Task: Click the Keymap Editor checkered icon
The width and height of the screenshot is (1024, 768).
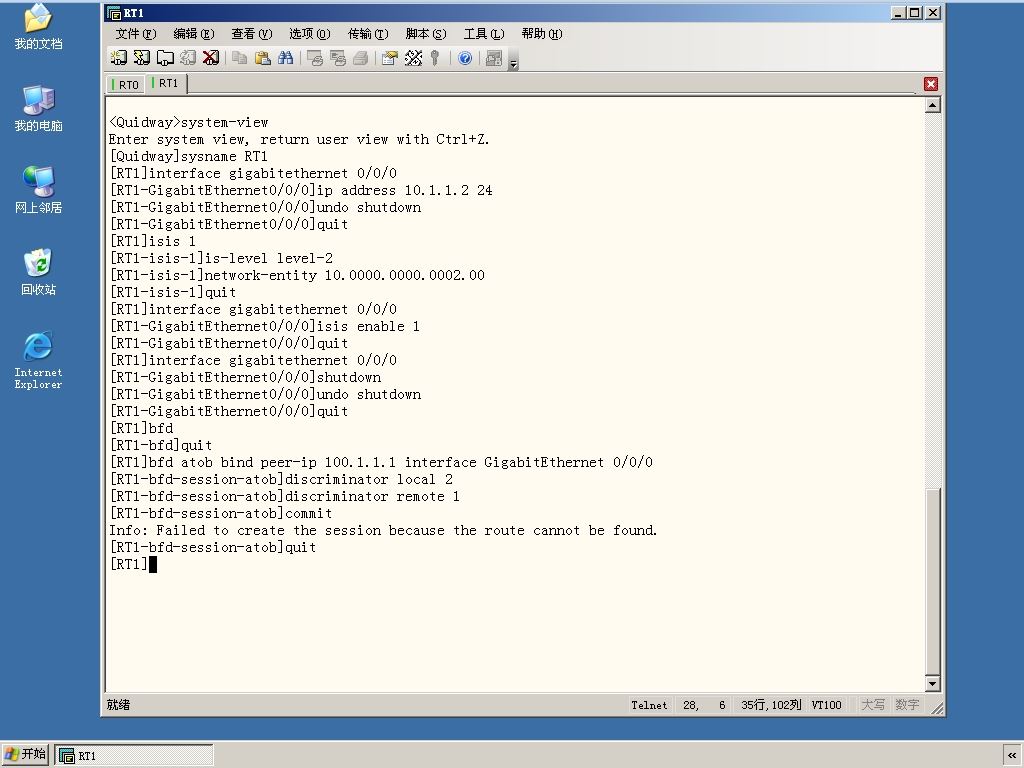Action: coord(413,58)
